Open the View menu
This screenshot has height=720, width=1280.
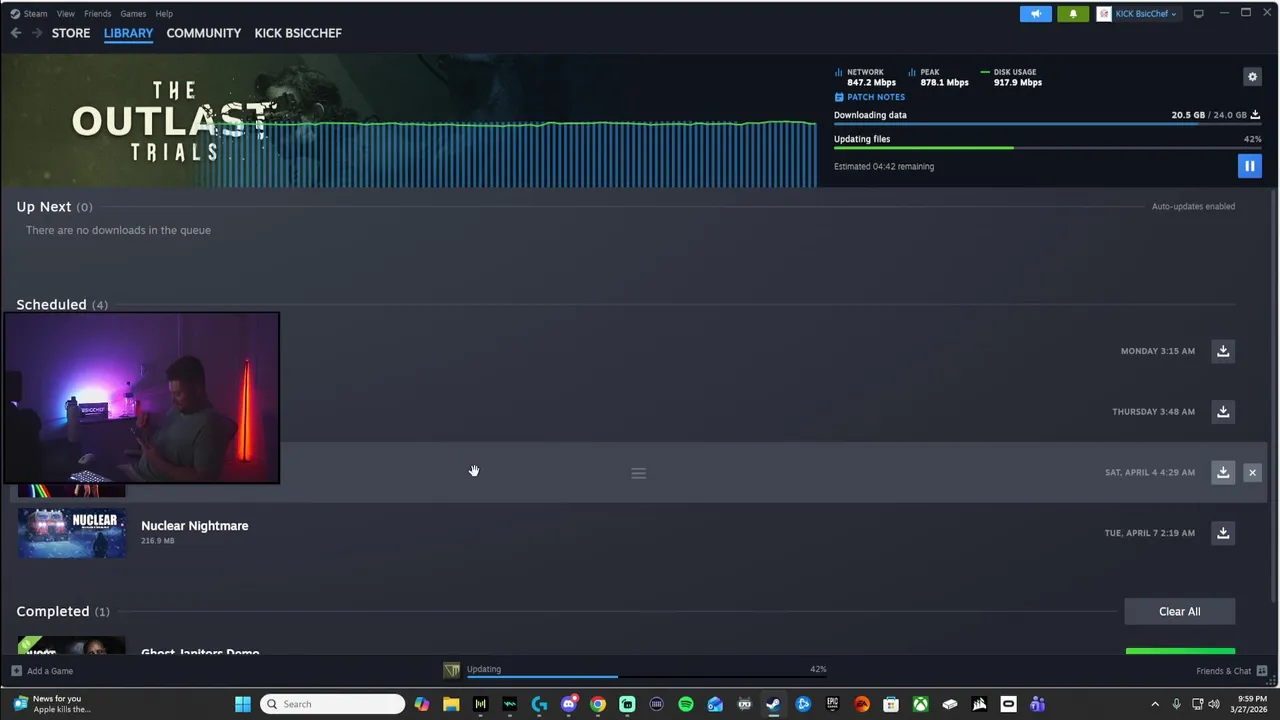[66, 14]
